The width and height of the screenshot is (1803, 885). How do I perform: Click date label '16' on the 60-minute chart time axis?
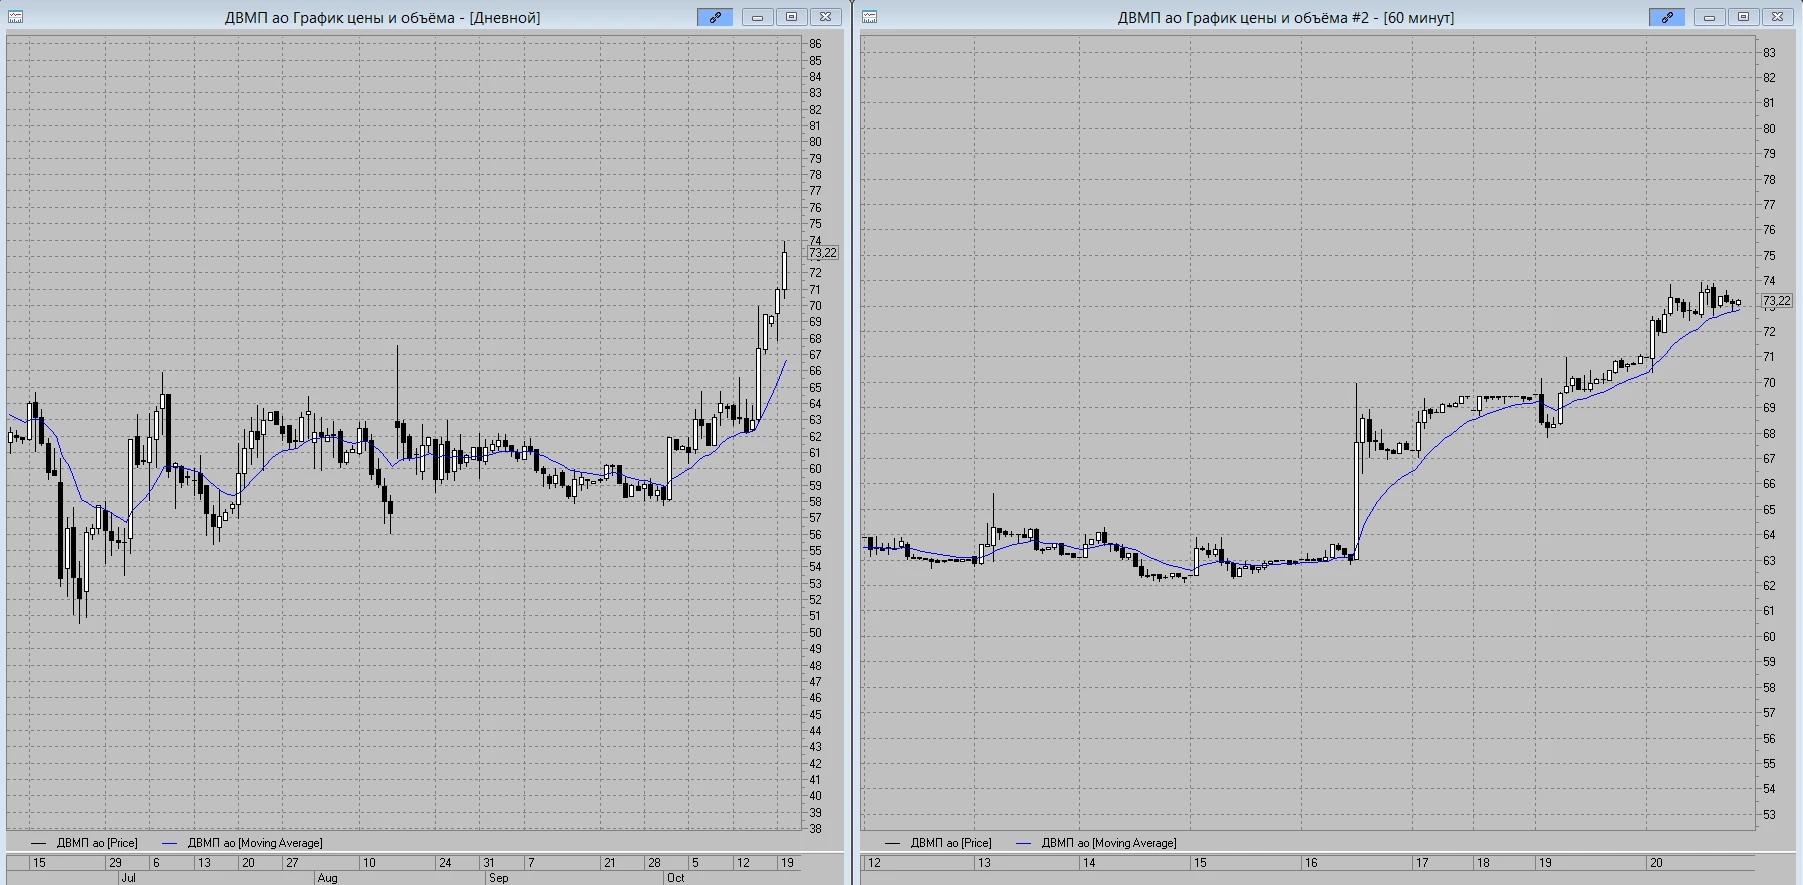(x=1310, y=863)
